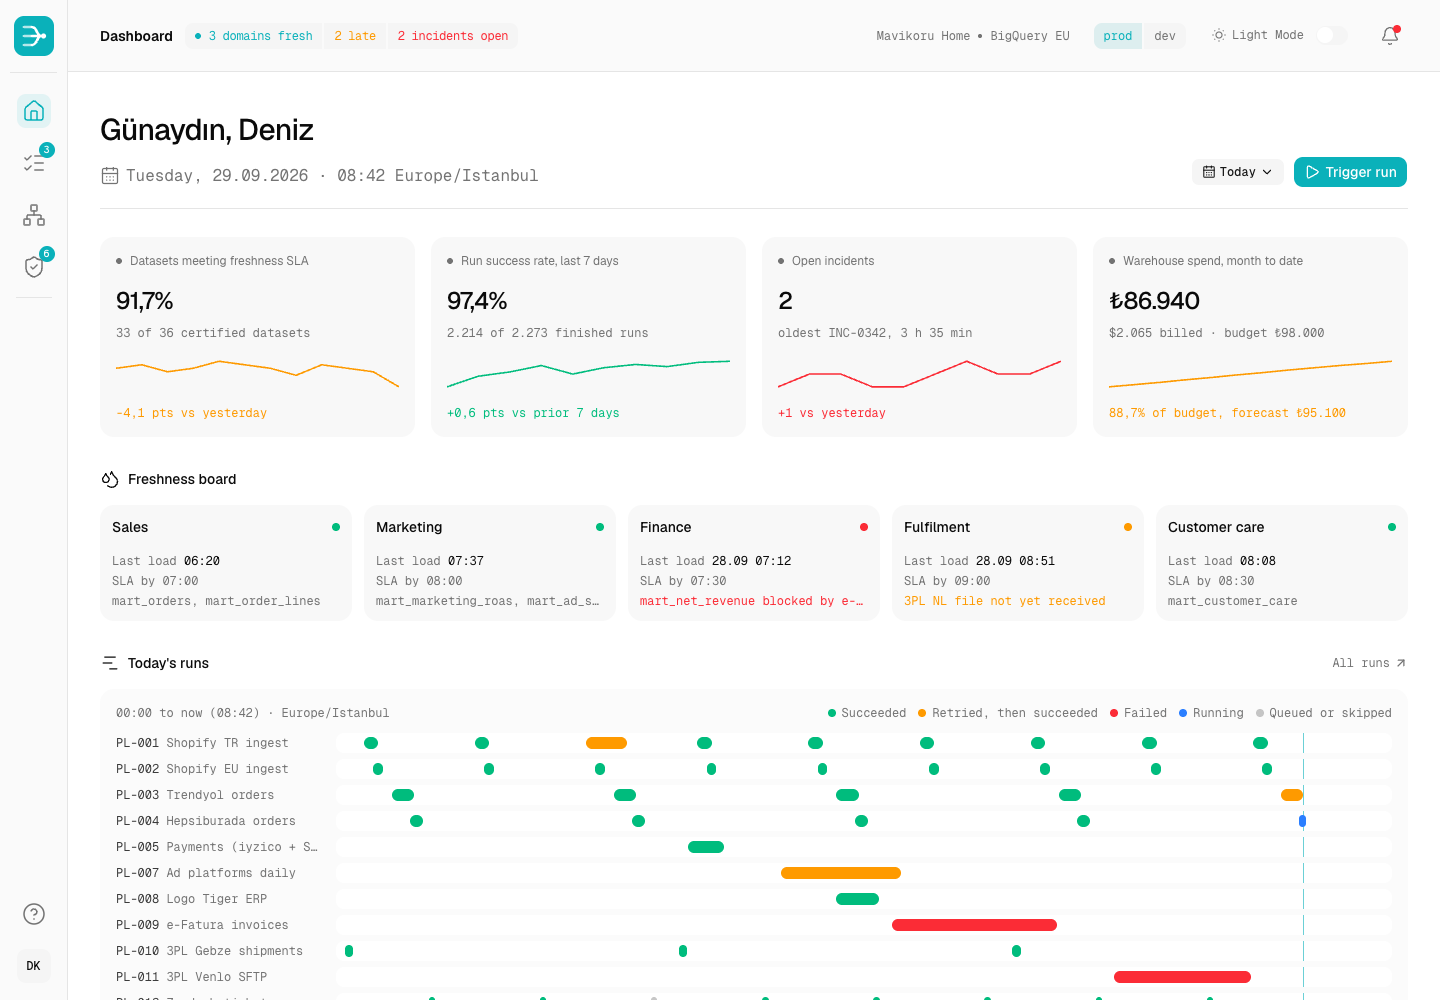Click the blue running marker on PL-004
Screen dimensions: 1440x1000
click(1302, 821)
